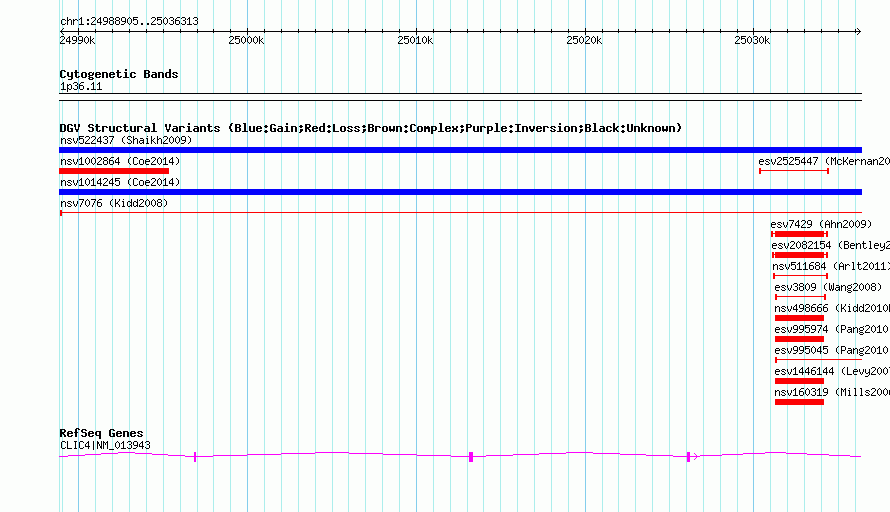Select the esv3809 thin red interval

click(800, 297)
